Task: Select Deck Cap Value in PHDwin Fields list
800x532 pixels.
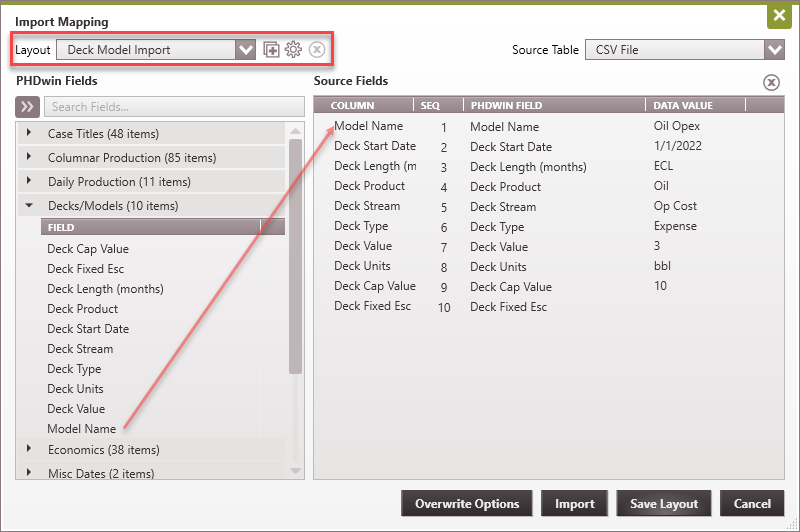Action: point(88,249)
